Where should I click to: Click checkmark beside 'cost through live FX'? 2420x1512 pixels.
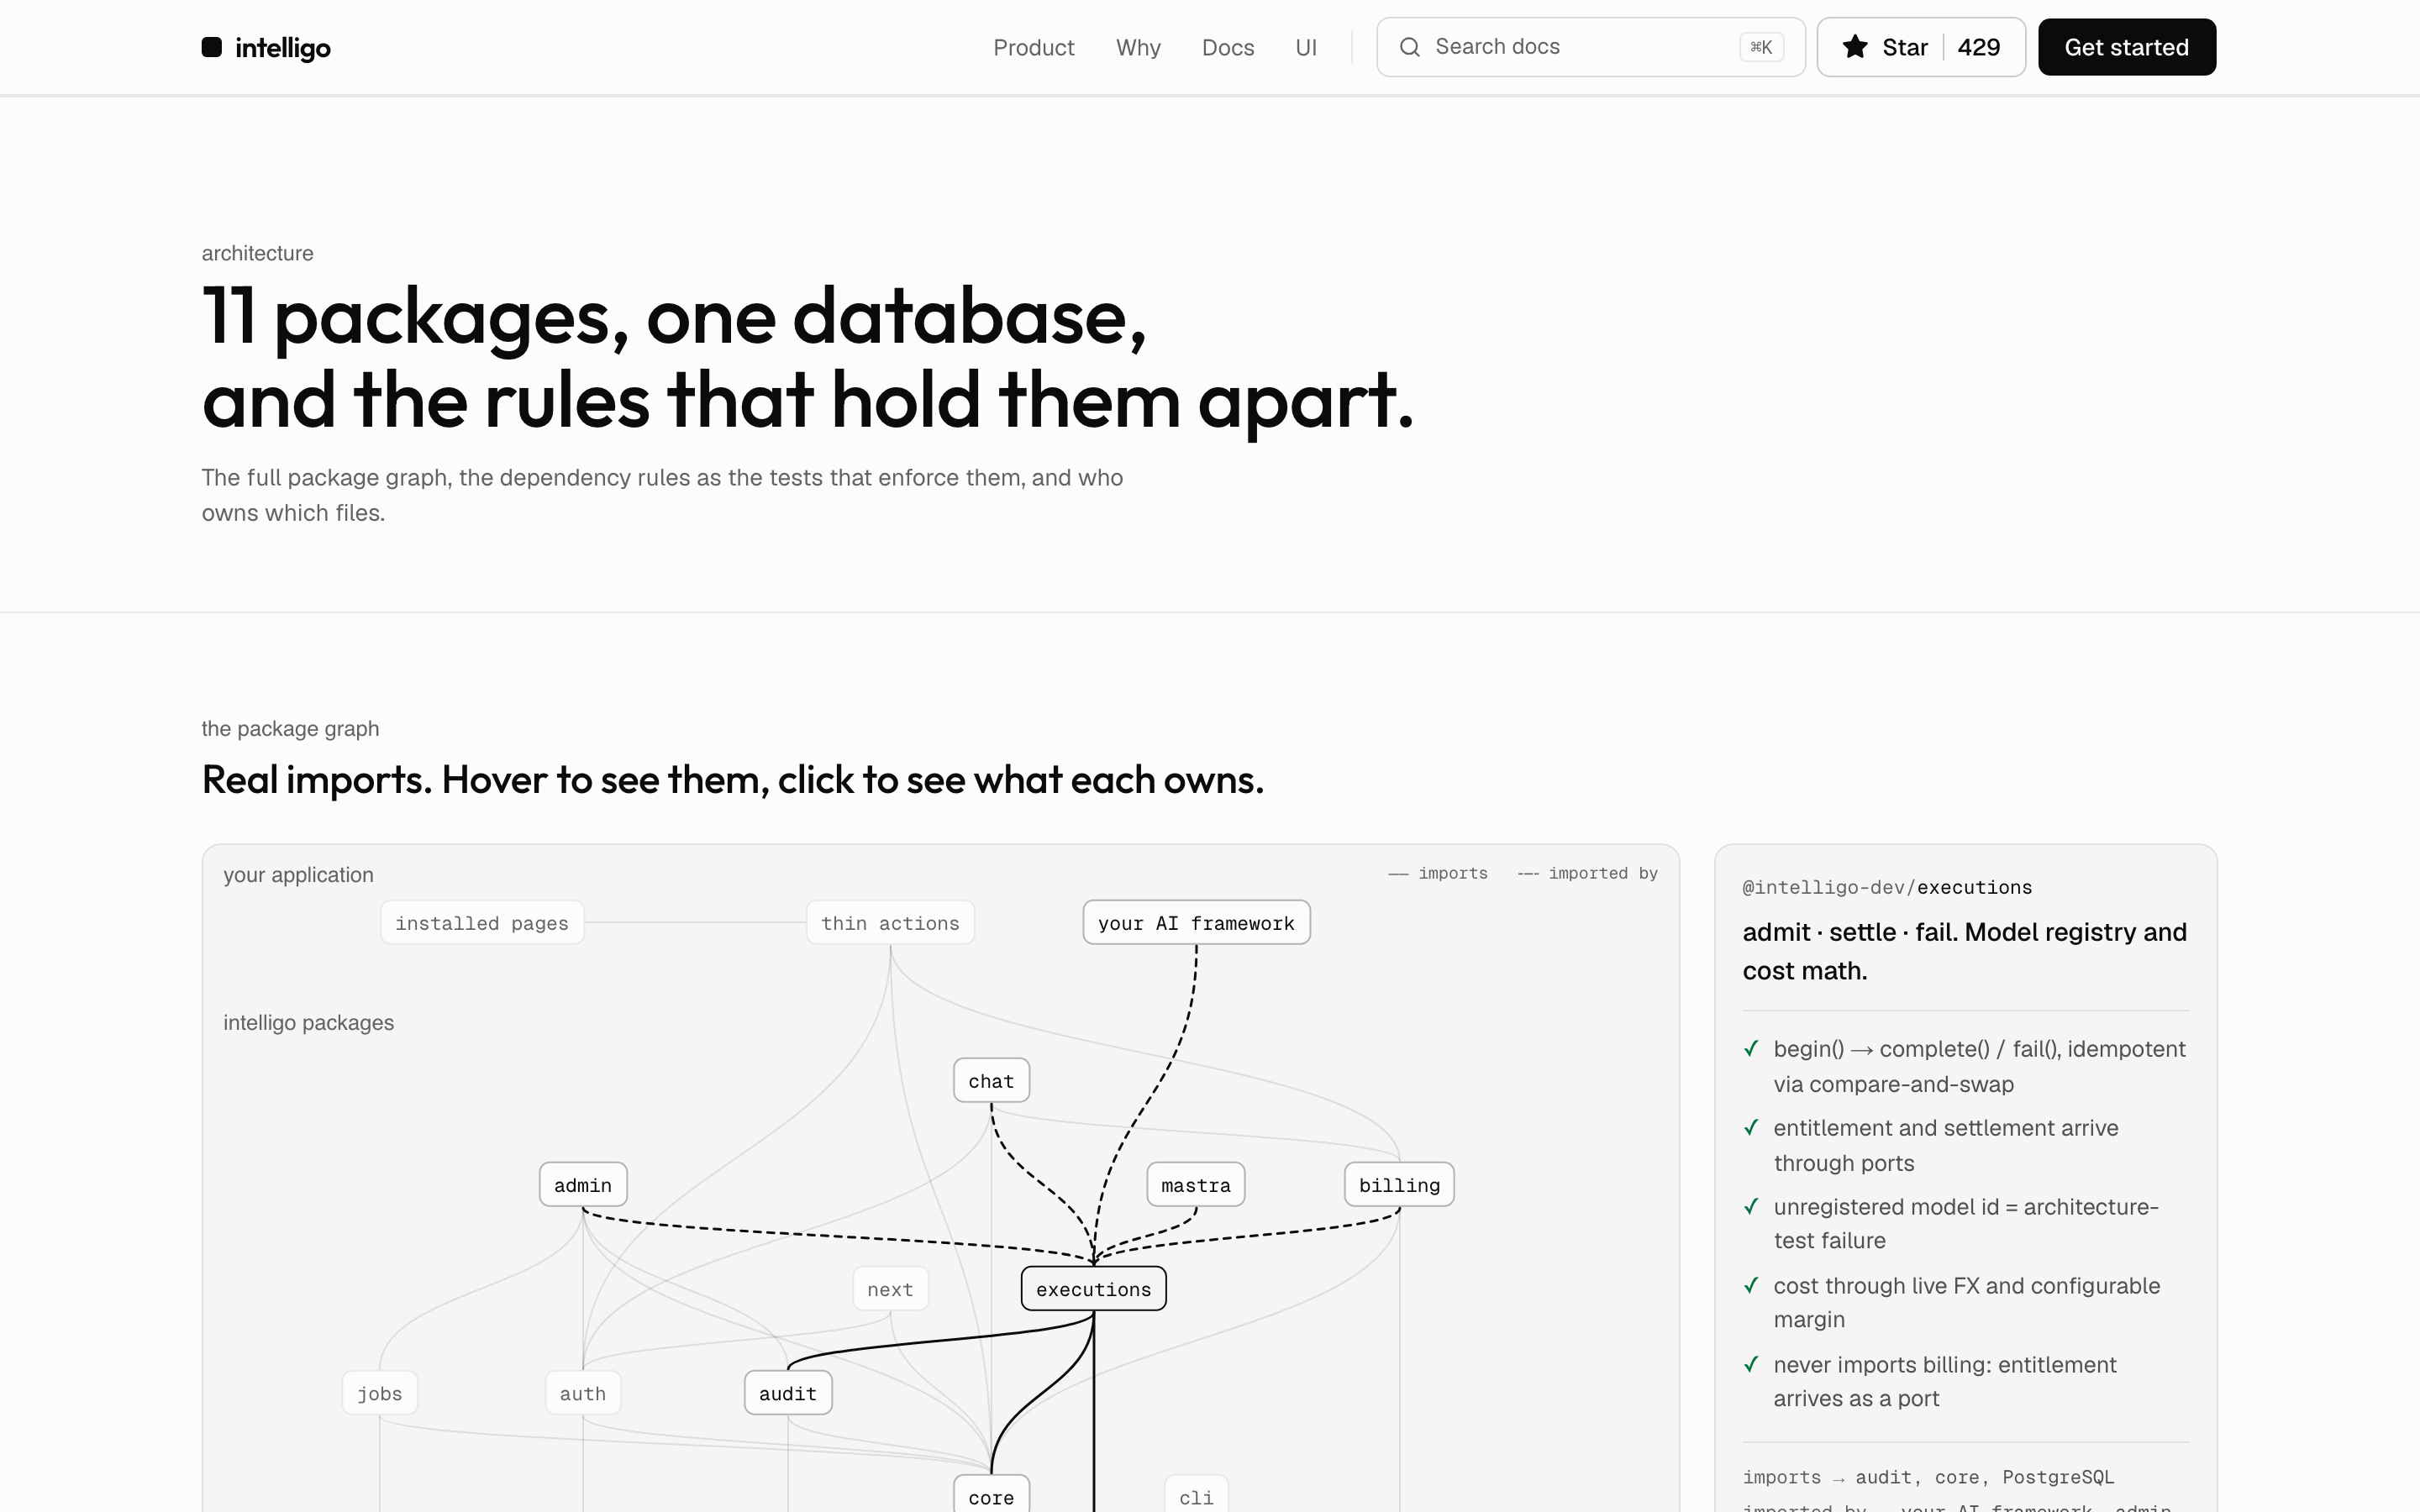1751,1285
